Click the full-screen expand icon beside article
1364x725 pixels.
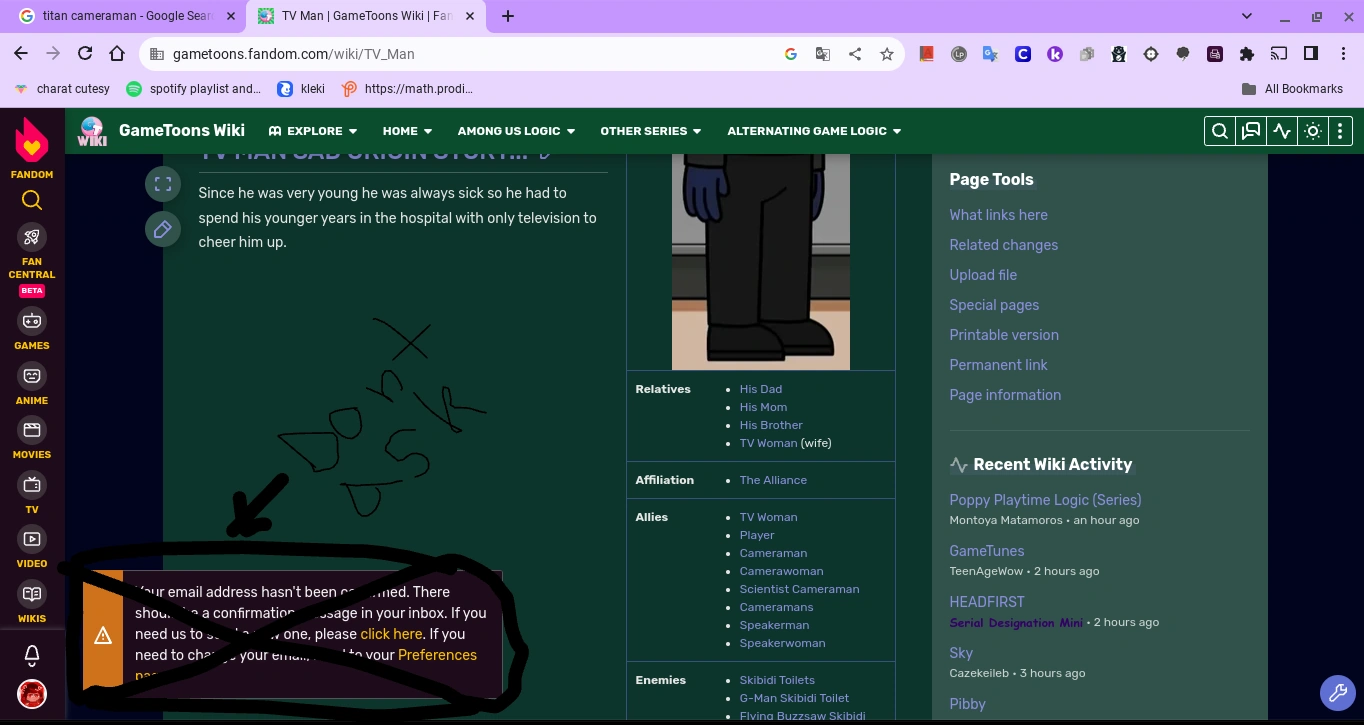(x=163, y=184)
